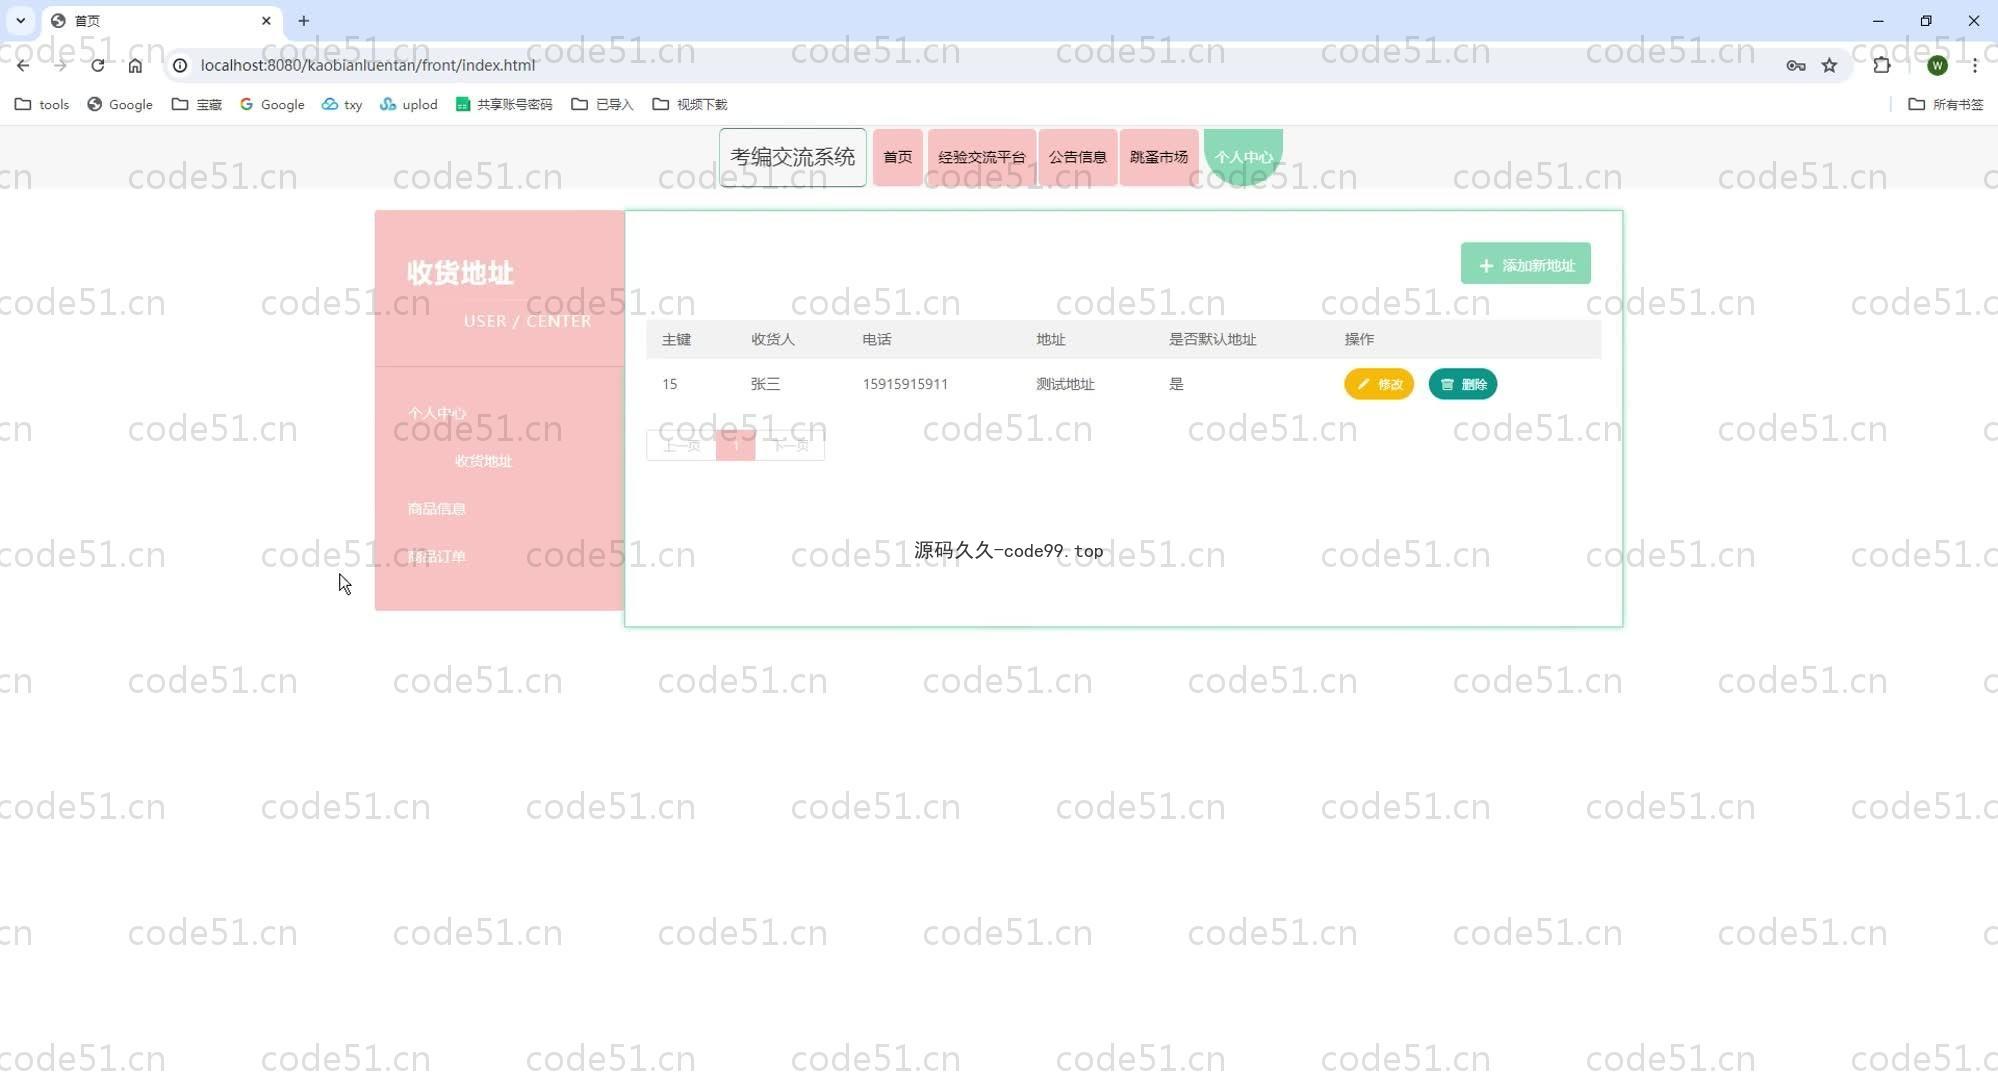Minimize the browser window
The width and height of the screenshot is (1998, 1080).
(x=1878, y=20)
